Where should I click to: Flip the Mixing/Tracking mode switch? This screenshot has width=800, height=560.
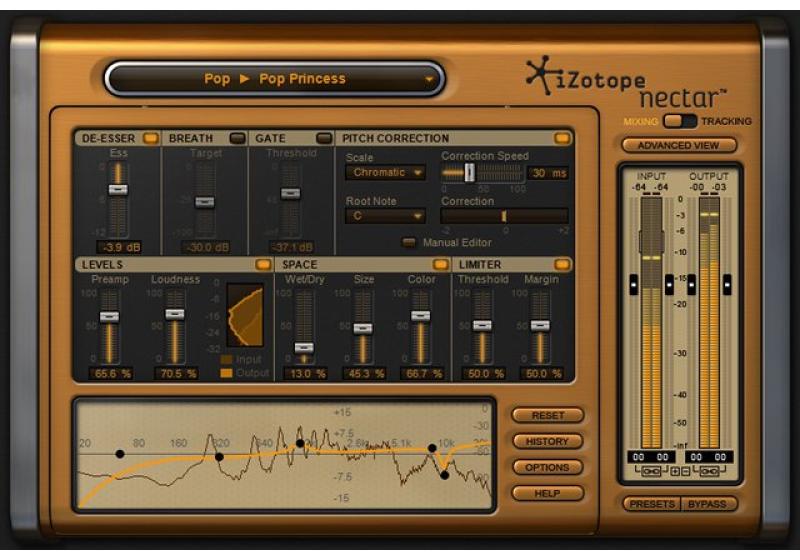point(680,121)
